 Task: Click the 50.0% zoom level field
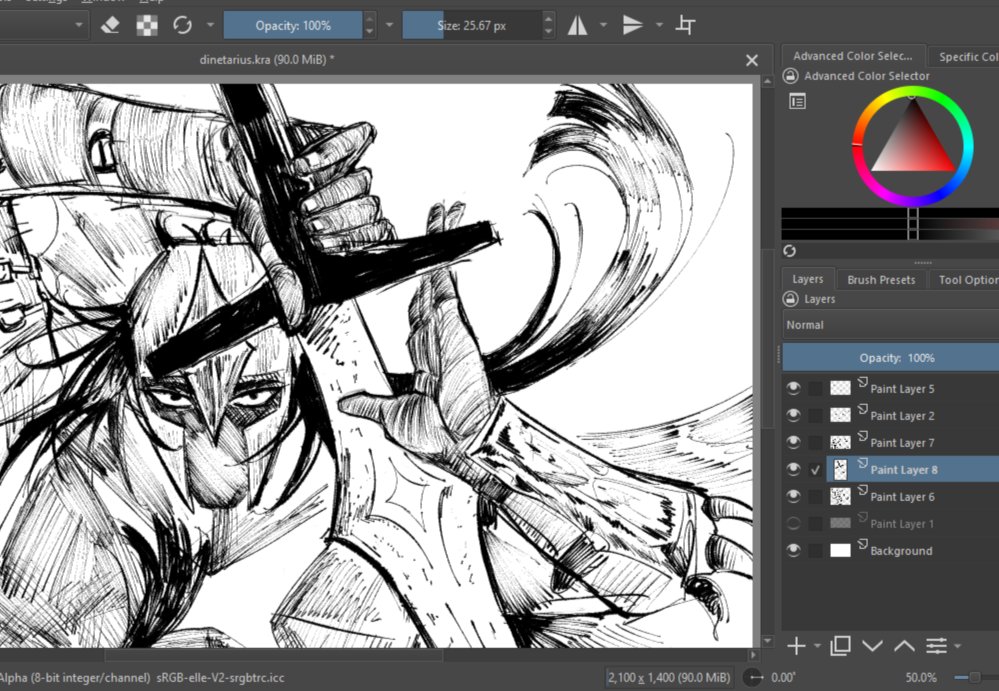point(920,678)
